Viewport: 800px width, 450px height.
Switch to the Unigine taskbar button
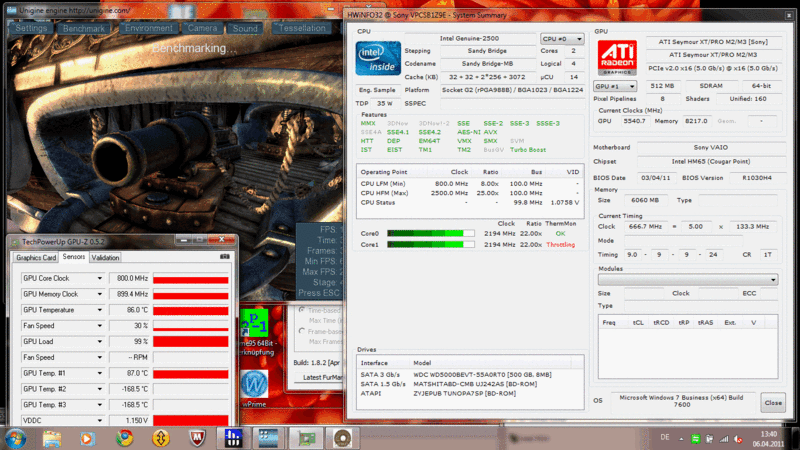click(x=268, y=438)
